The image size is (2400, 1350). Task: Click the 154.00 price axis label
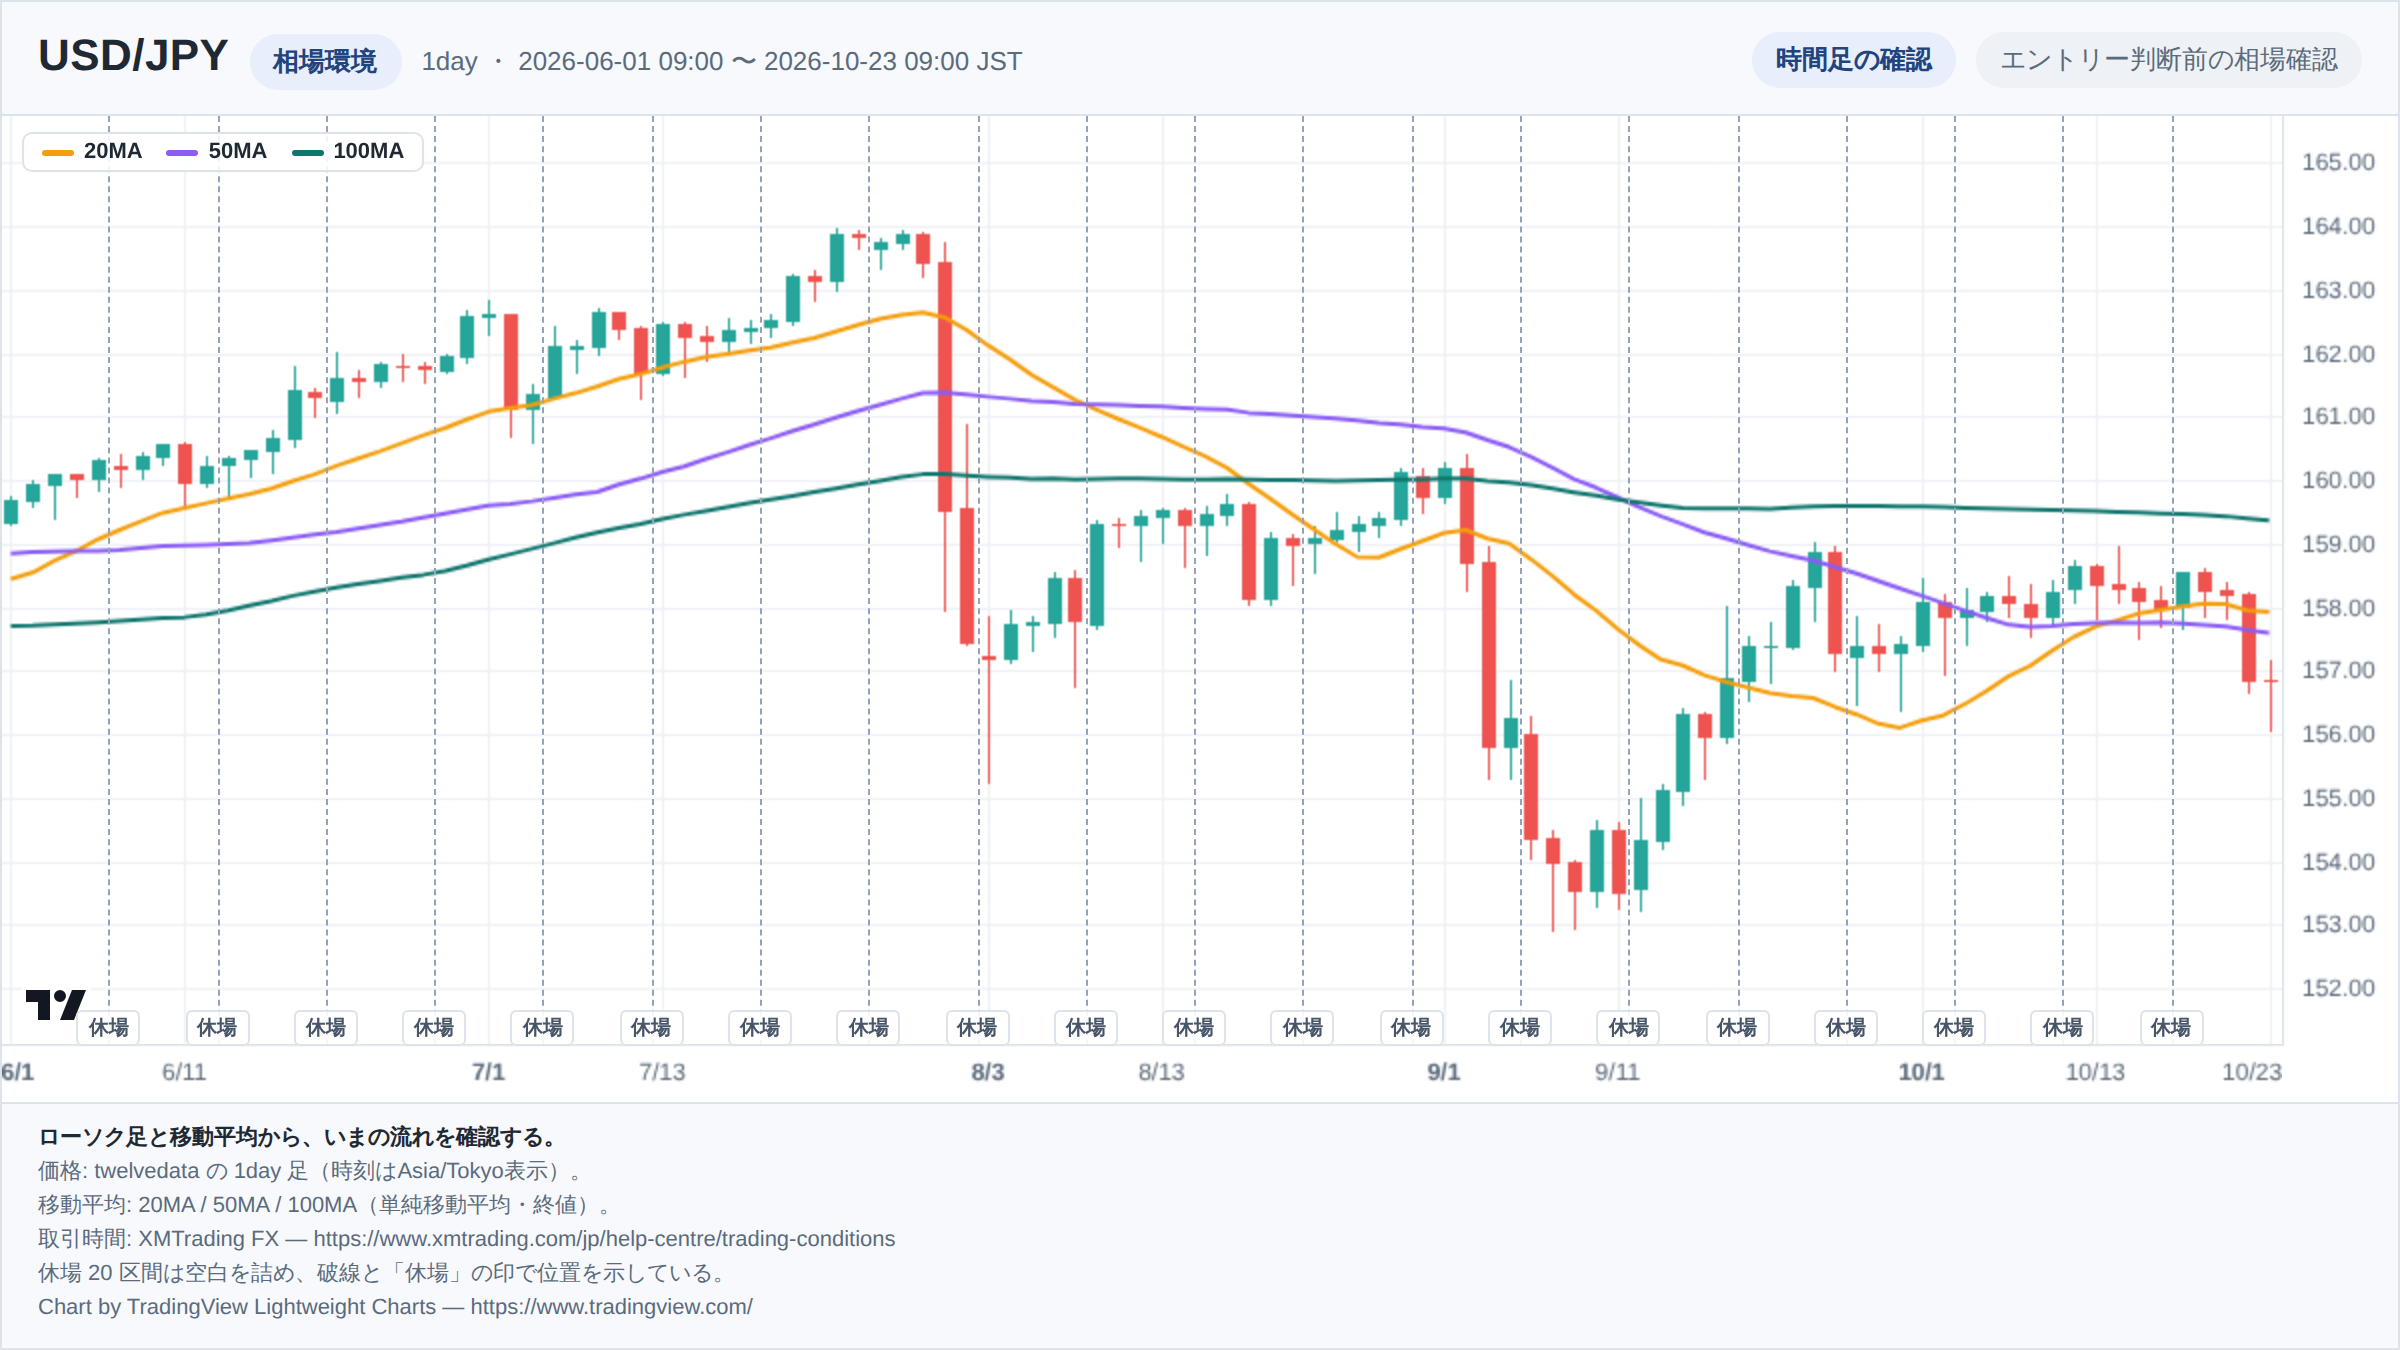(2338, 862)
